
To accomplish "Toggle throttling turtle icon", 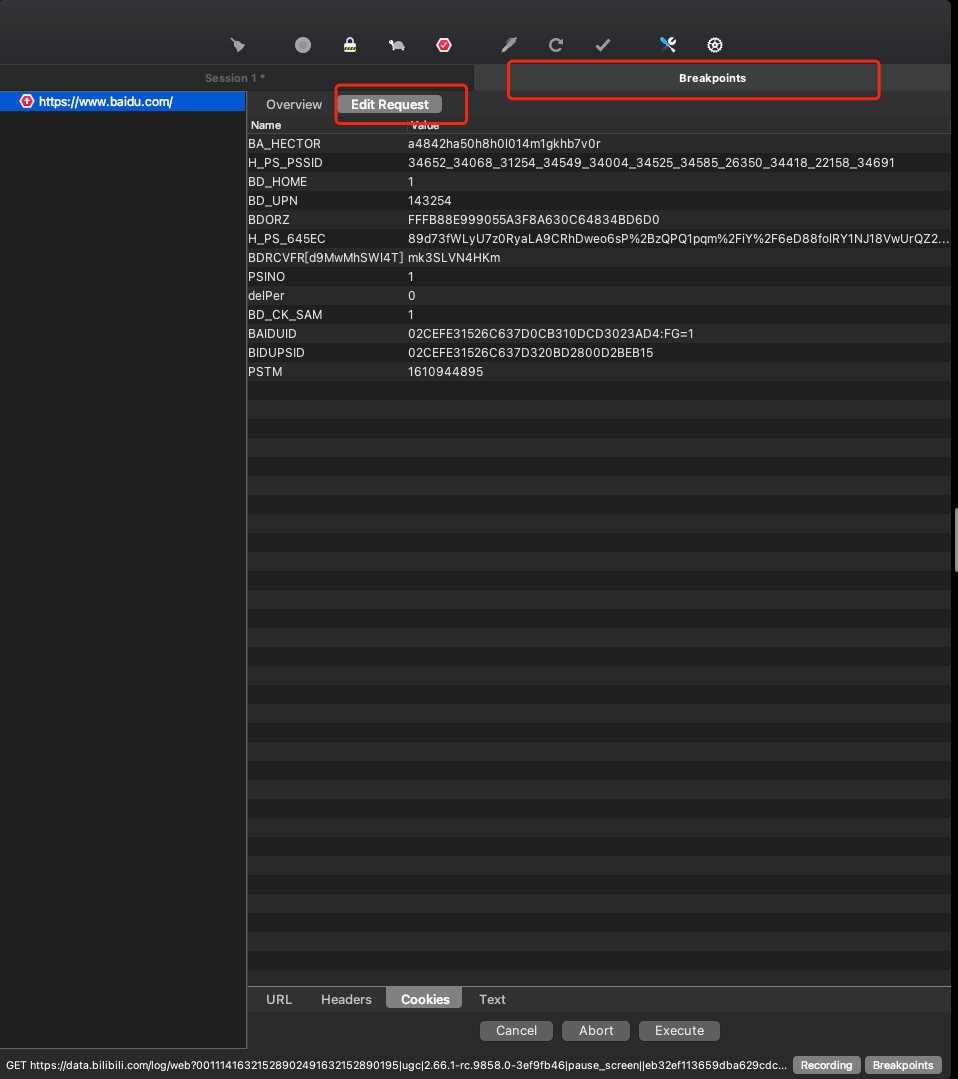I will [x=396, y=45].
